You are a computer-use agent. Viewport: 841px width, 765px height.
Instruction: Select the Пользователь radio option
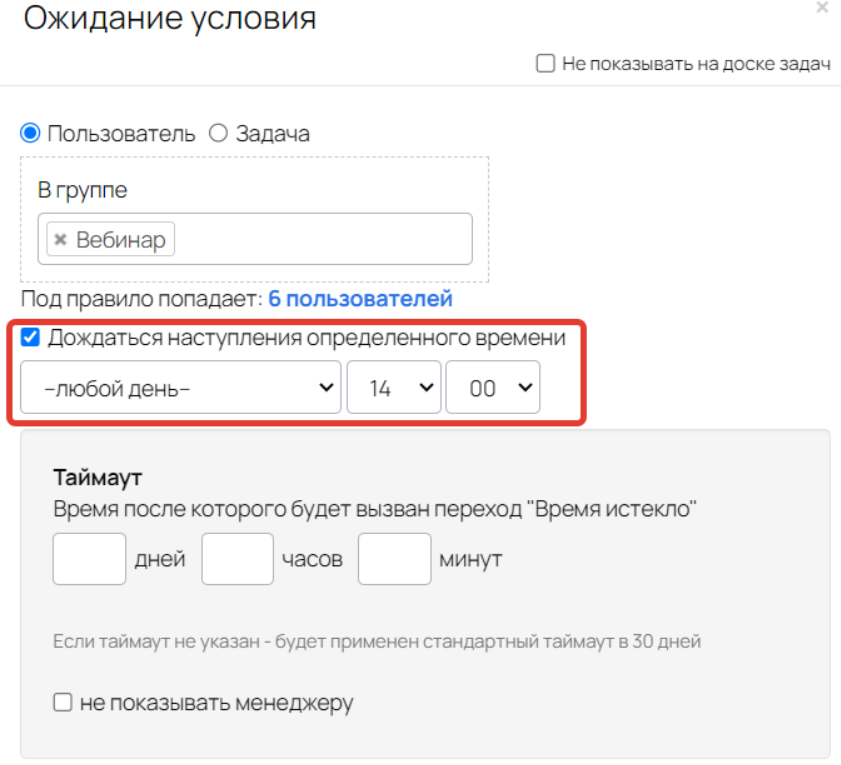pos(30,133)
